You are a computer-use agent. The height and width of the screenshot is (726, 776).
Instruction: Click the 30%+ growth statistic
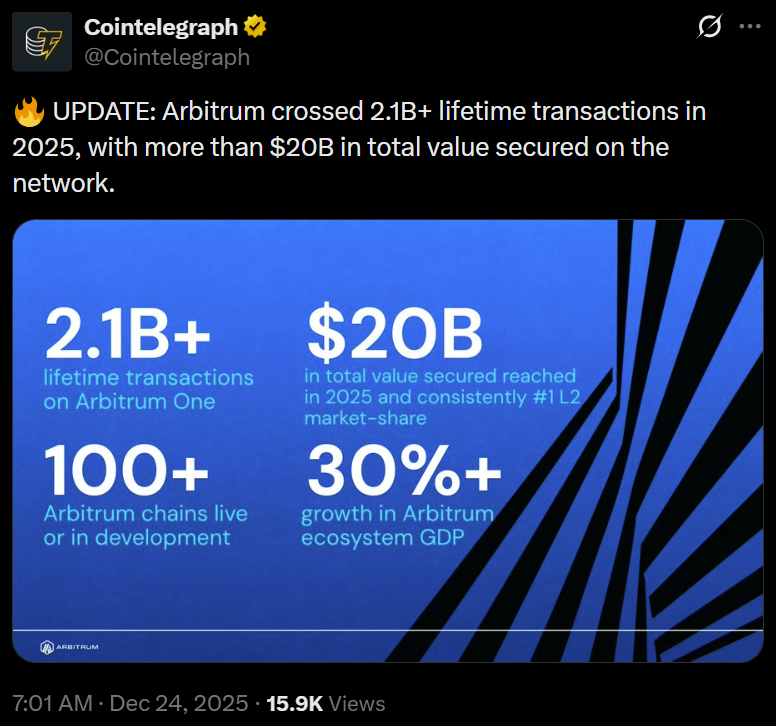pyautogui.click(x=403, y=471)
